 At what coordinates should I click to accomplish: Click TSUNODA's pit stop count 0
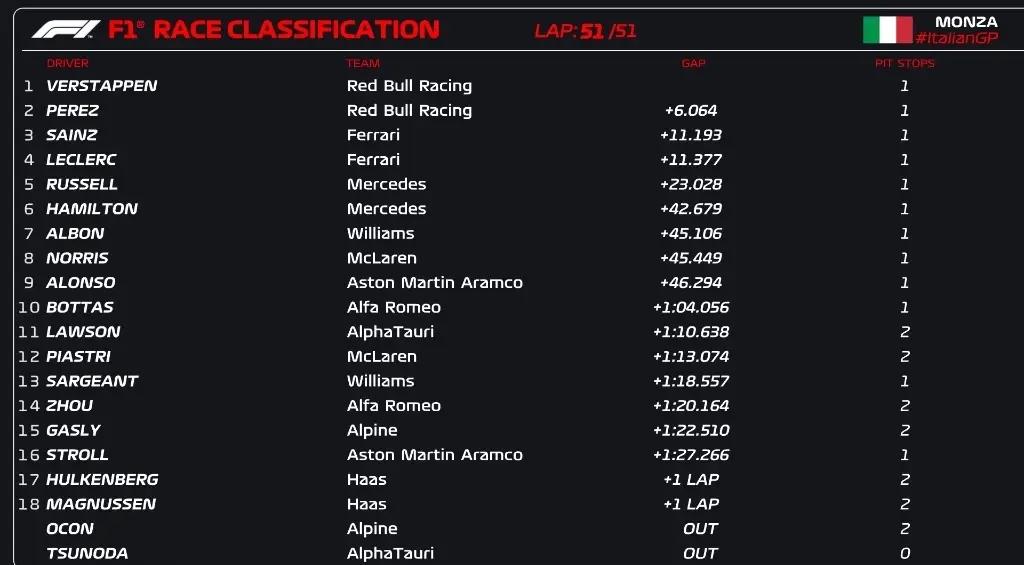[x=904, y=554]
